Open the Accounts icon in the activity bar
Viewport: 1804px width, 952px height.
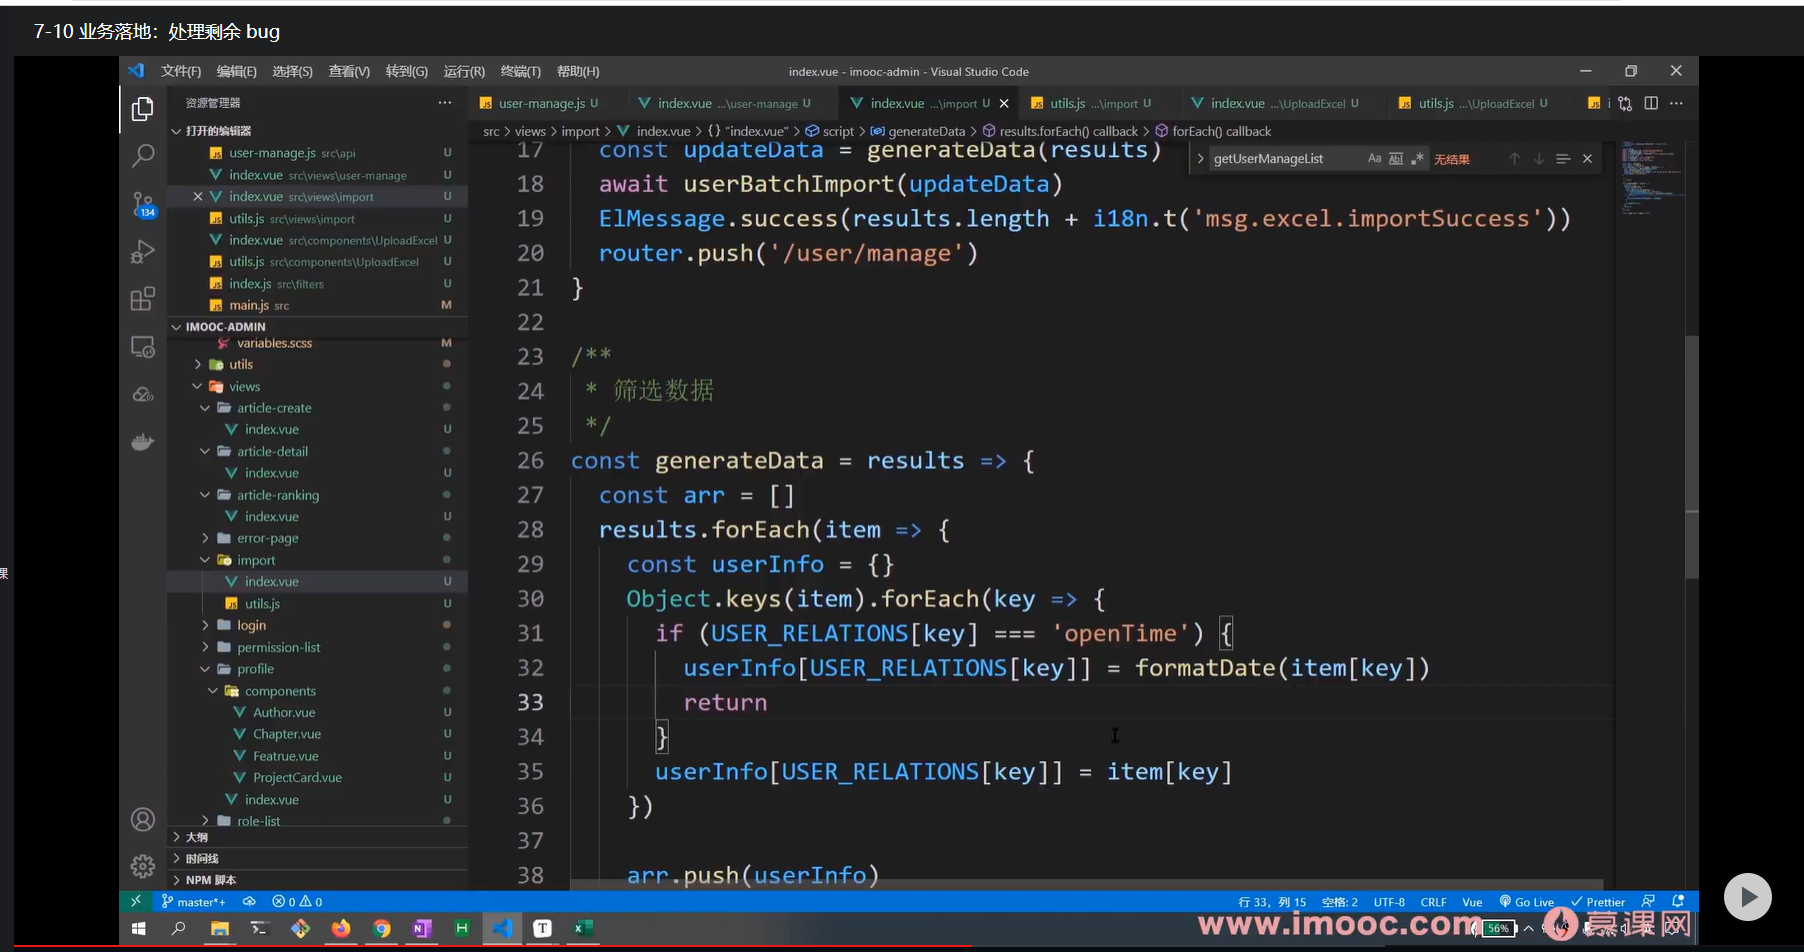click(x=143, y=820)
